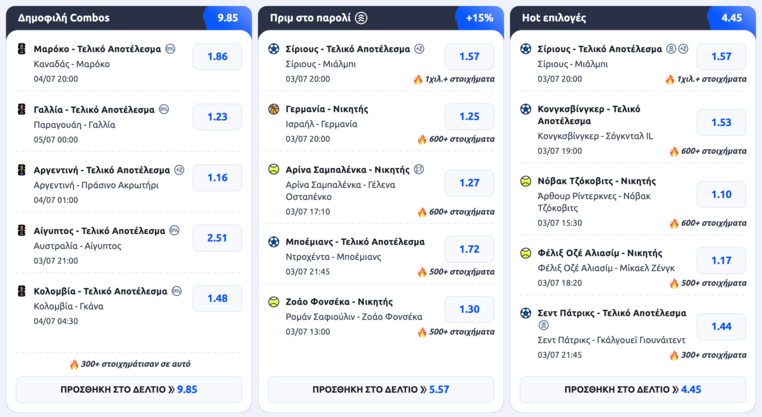Click the 0% badge next to Μαρόκο
The width and height of the screenshot is (762, 417).
170,49
